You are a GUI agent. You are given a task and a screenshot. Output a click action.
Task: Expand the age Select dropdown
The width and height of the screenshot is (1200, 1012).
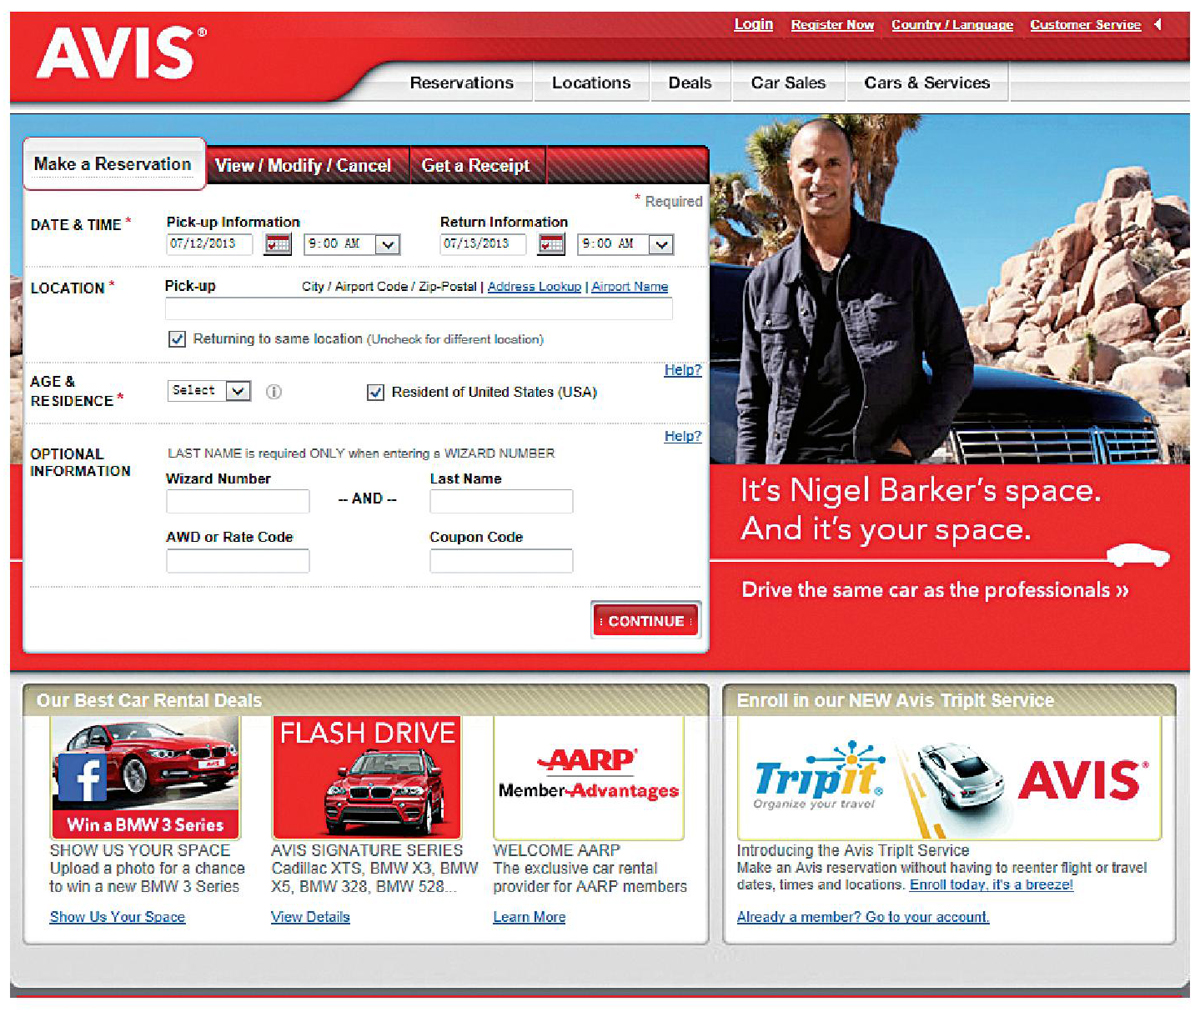coord(209,391)
